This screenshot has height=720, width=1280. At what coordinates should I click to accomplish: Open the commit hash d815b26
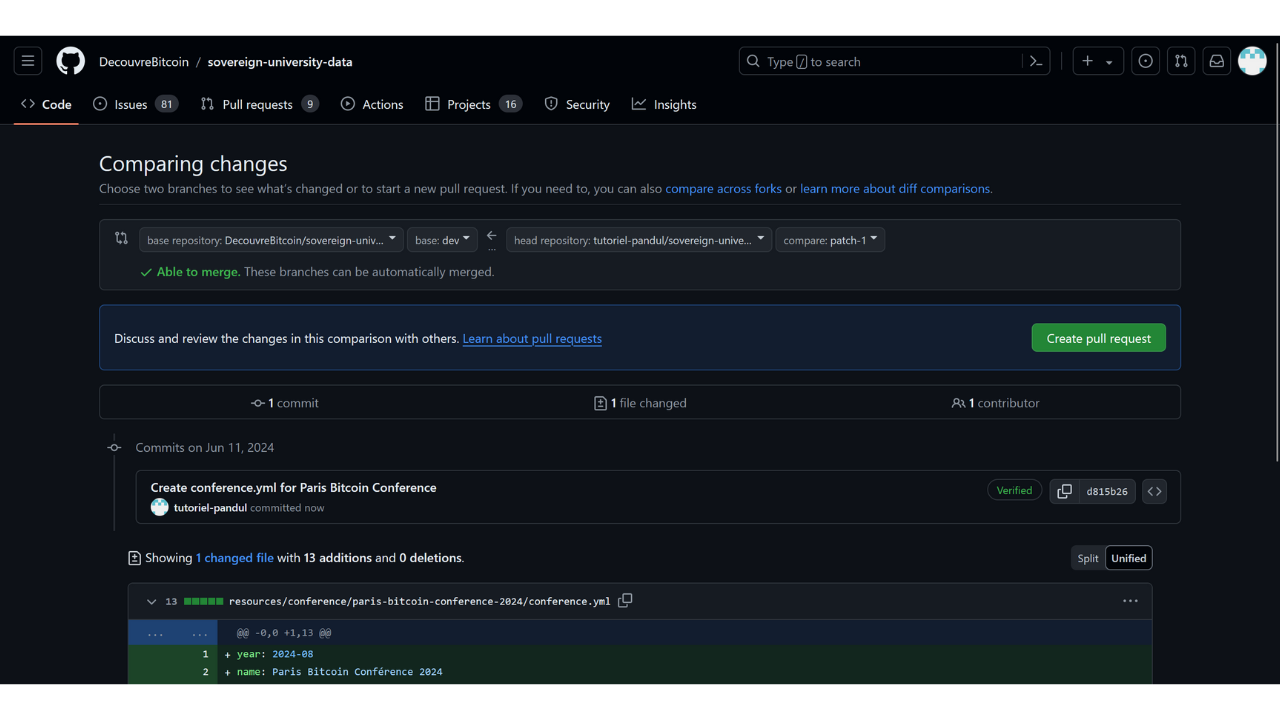(x=1107, y=491)
